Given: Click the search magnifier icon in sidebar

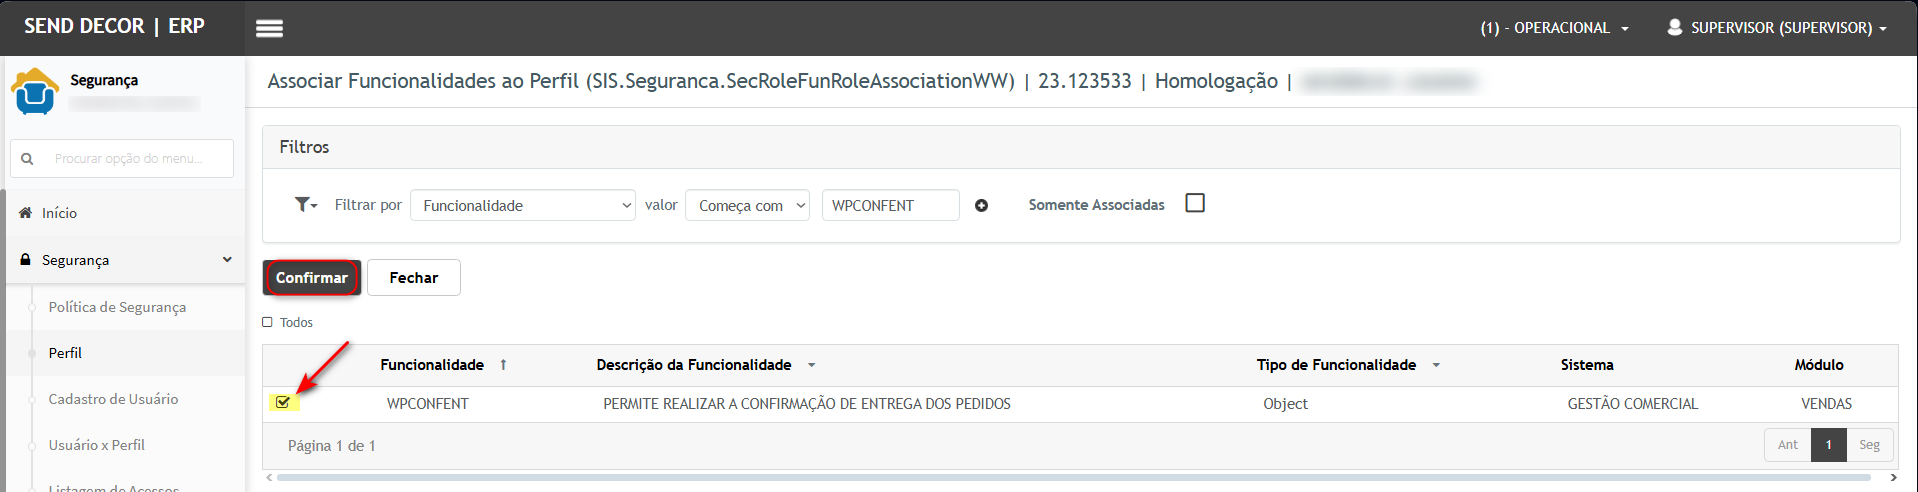Looking at the screenshot, I should 27,159.
